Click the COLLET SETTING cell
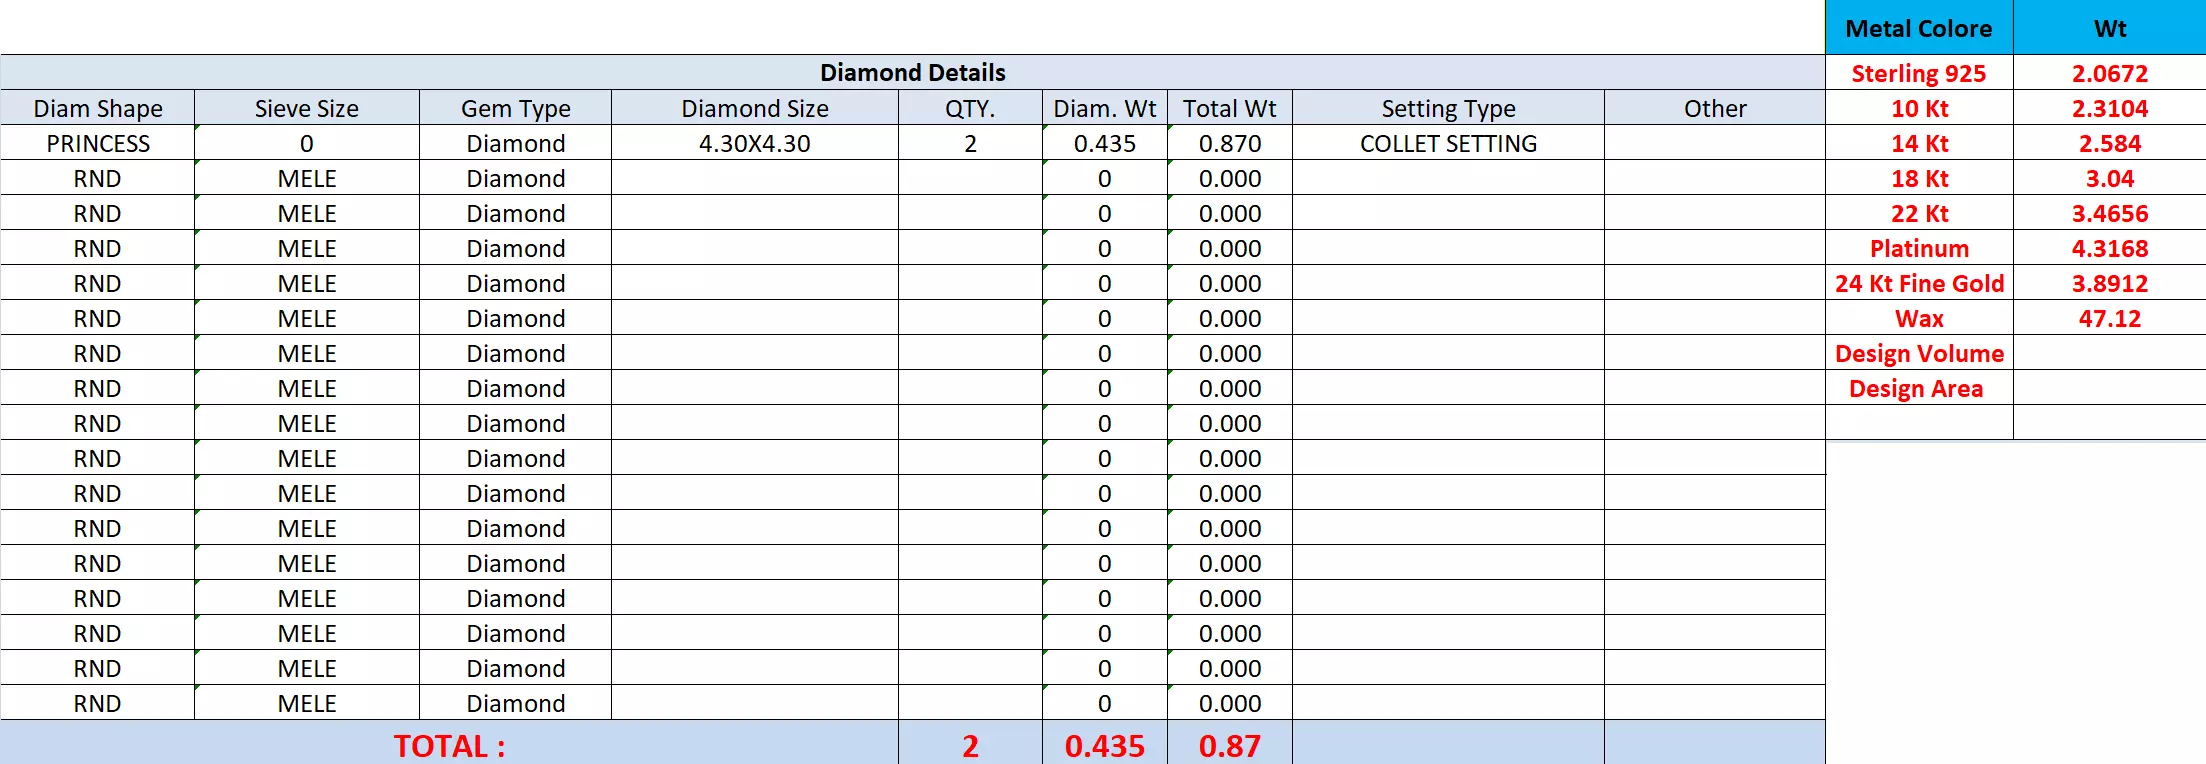Image resolution: width=2206 pixels, height=764 pixels. (x=1448, y=143)
